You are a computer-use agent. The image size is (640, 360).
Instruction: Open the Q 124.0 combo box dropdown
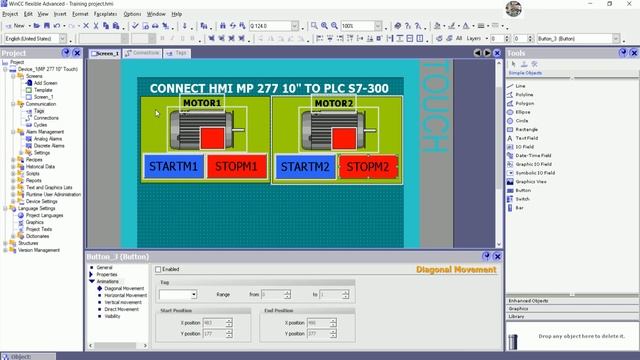[x=295, y=26]
